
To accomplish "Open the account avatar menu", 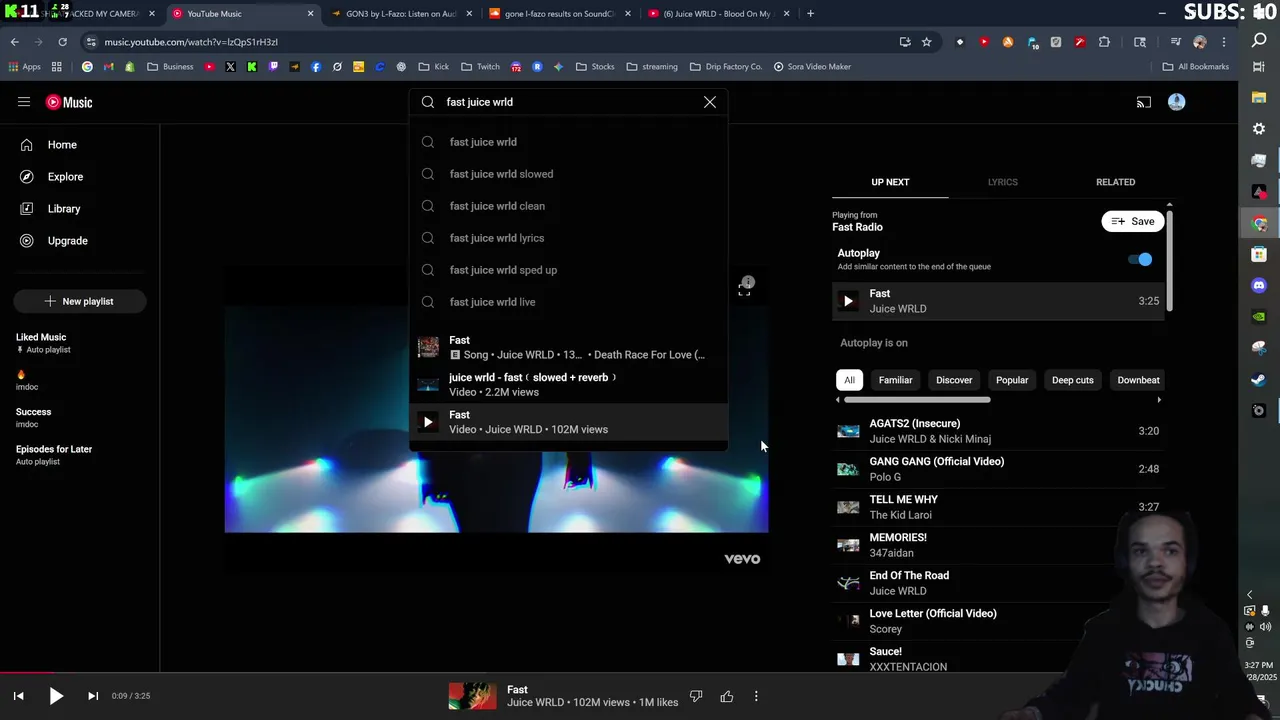I will 1177,102.
